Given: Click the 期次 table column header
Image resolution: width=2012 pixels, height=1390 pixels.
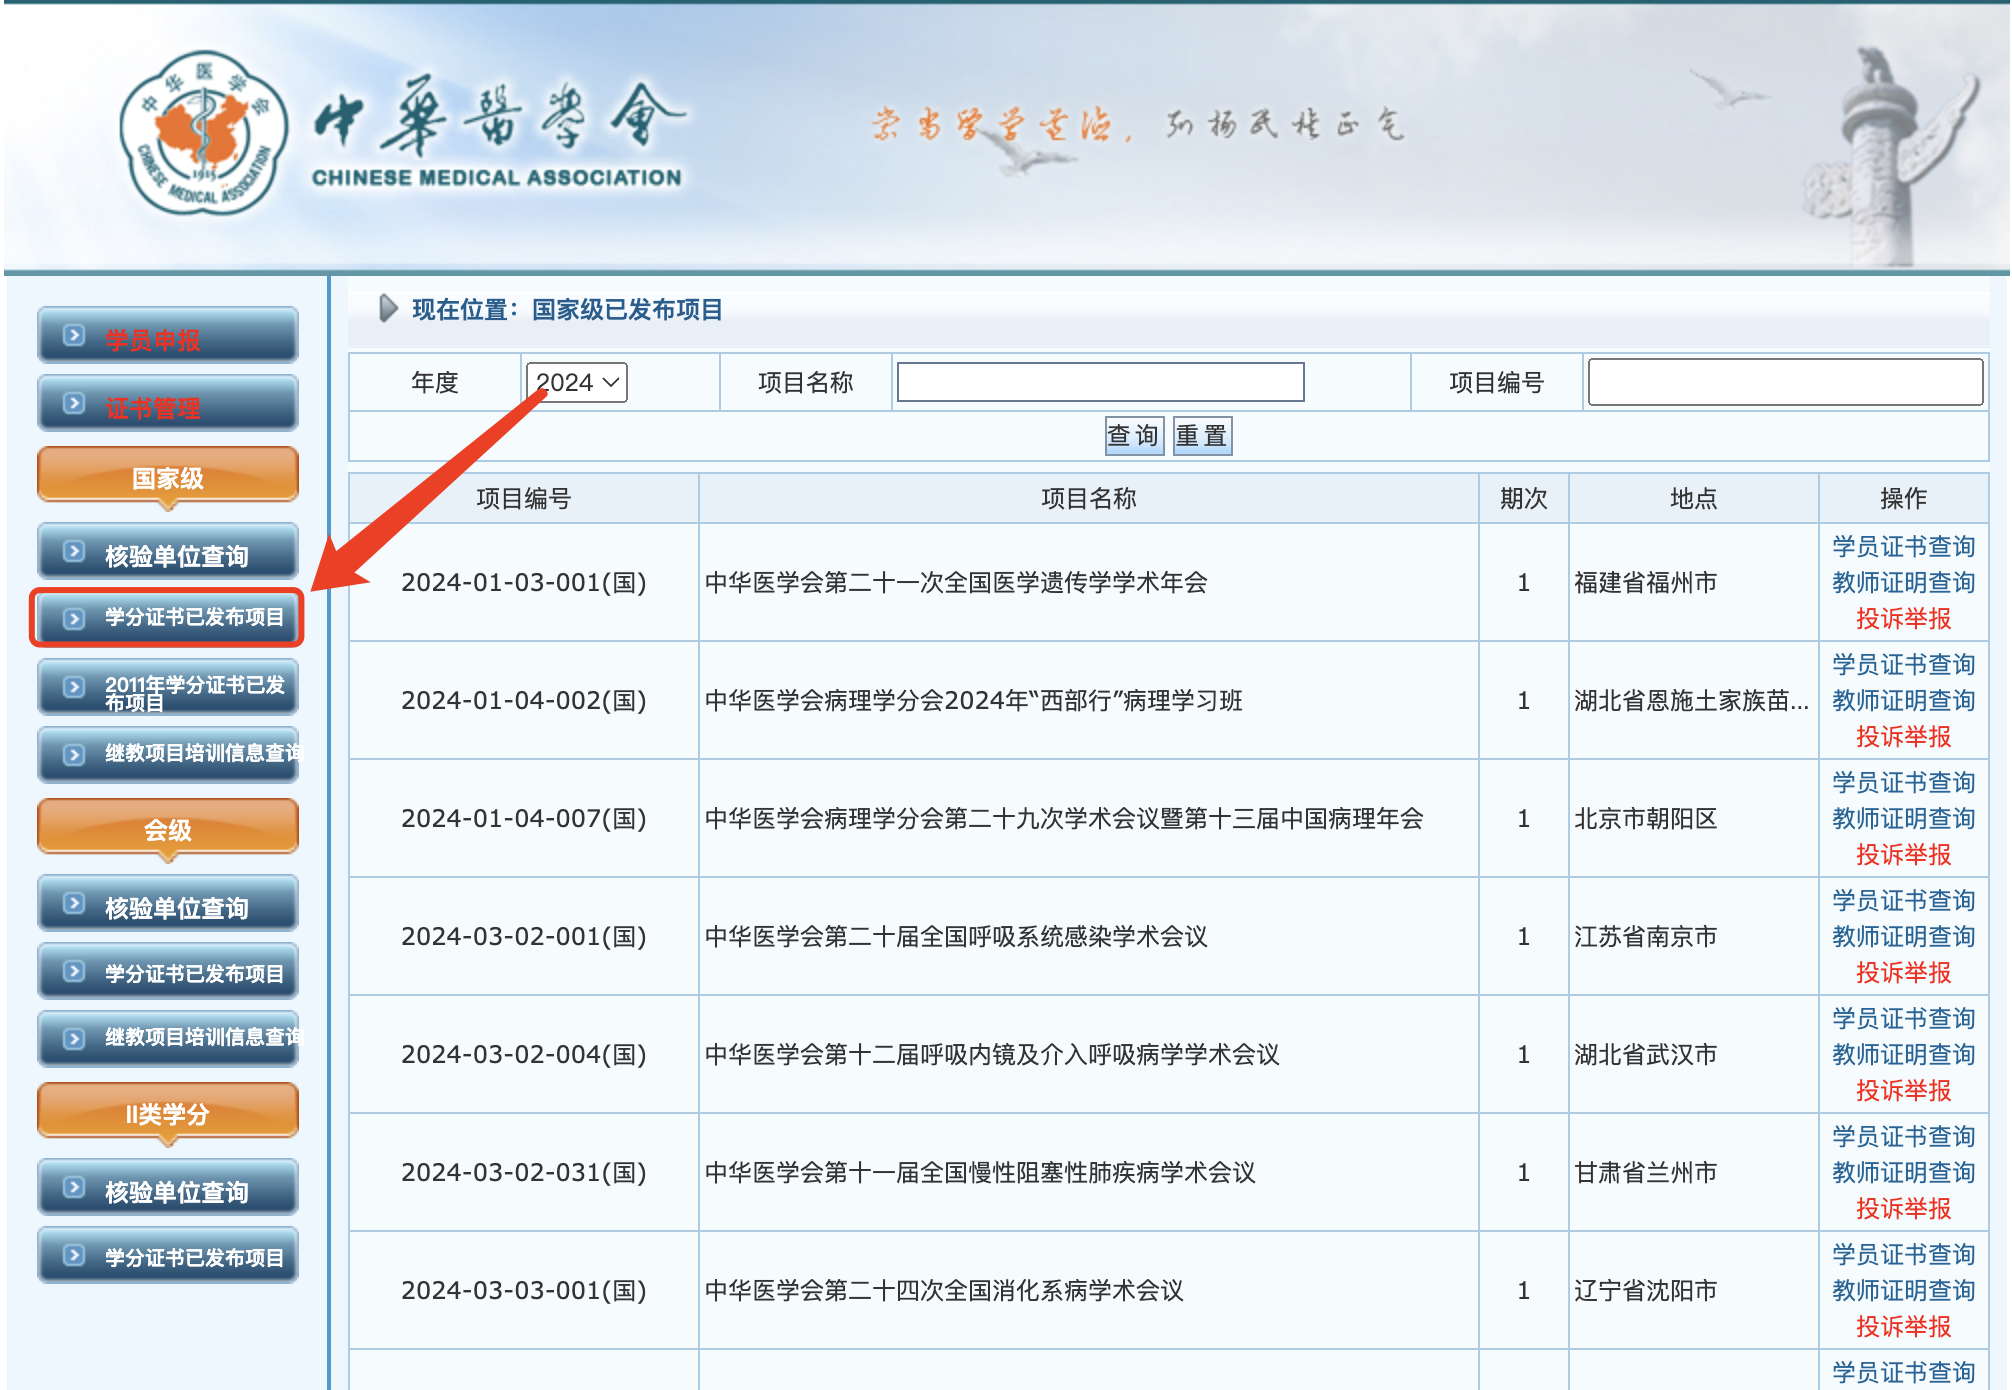Looking at the screenshot, I should point(1523,498).
